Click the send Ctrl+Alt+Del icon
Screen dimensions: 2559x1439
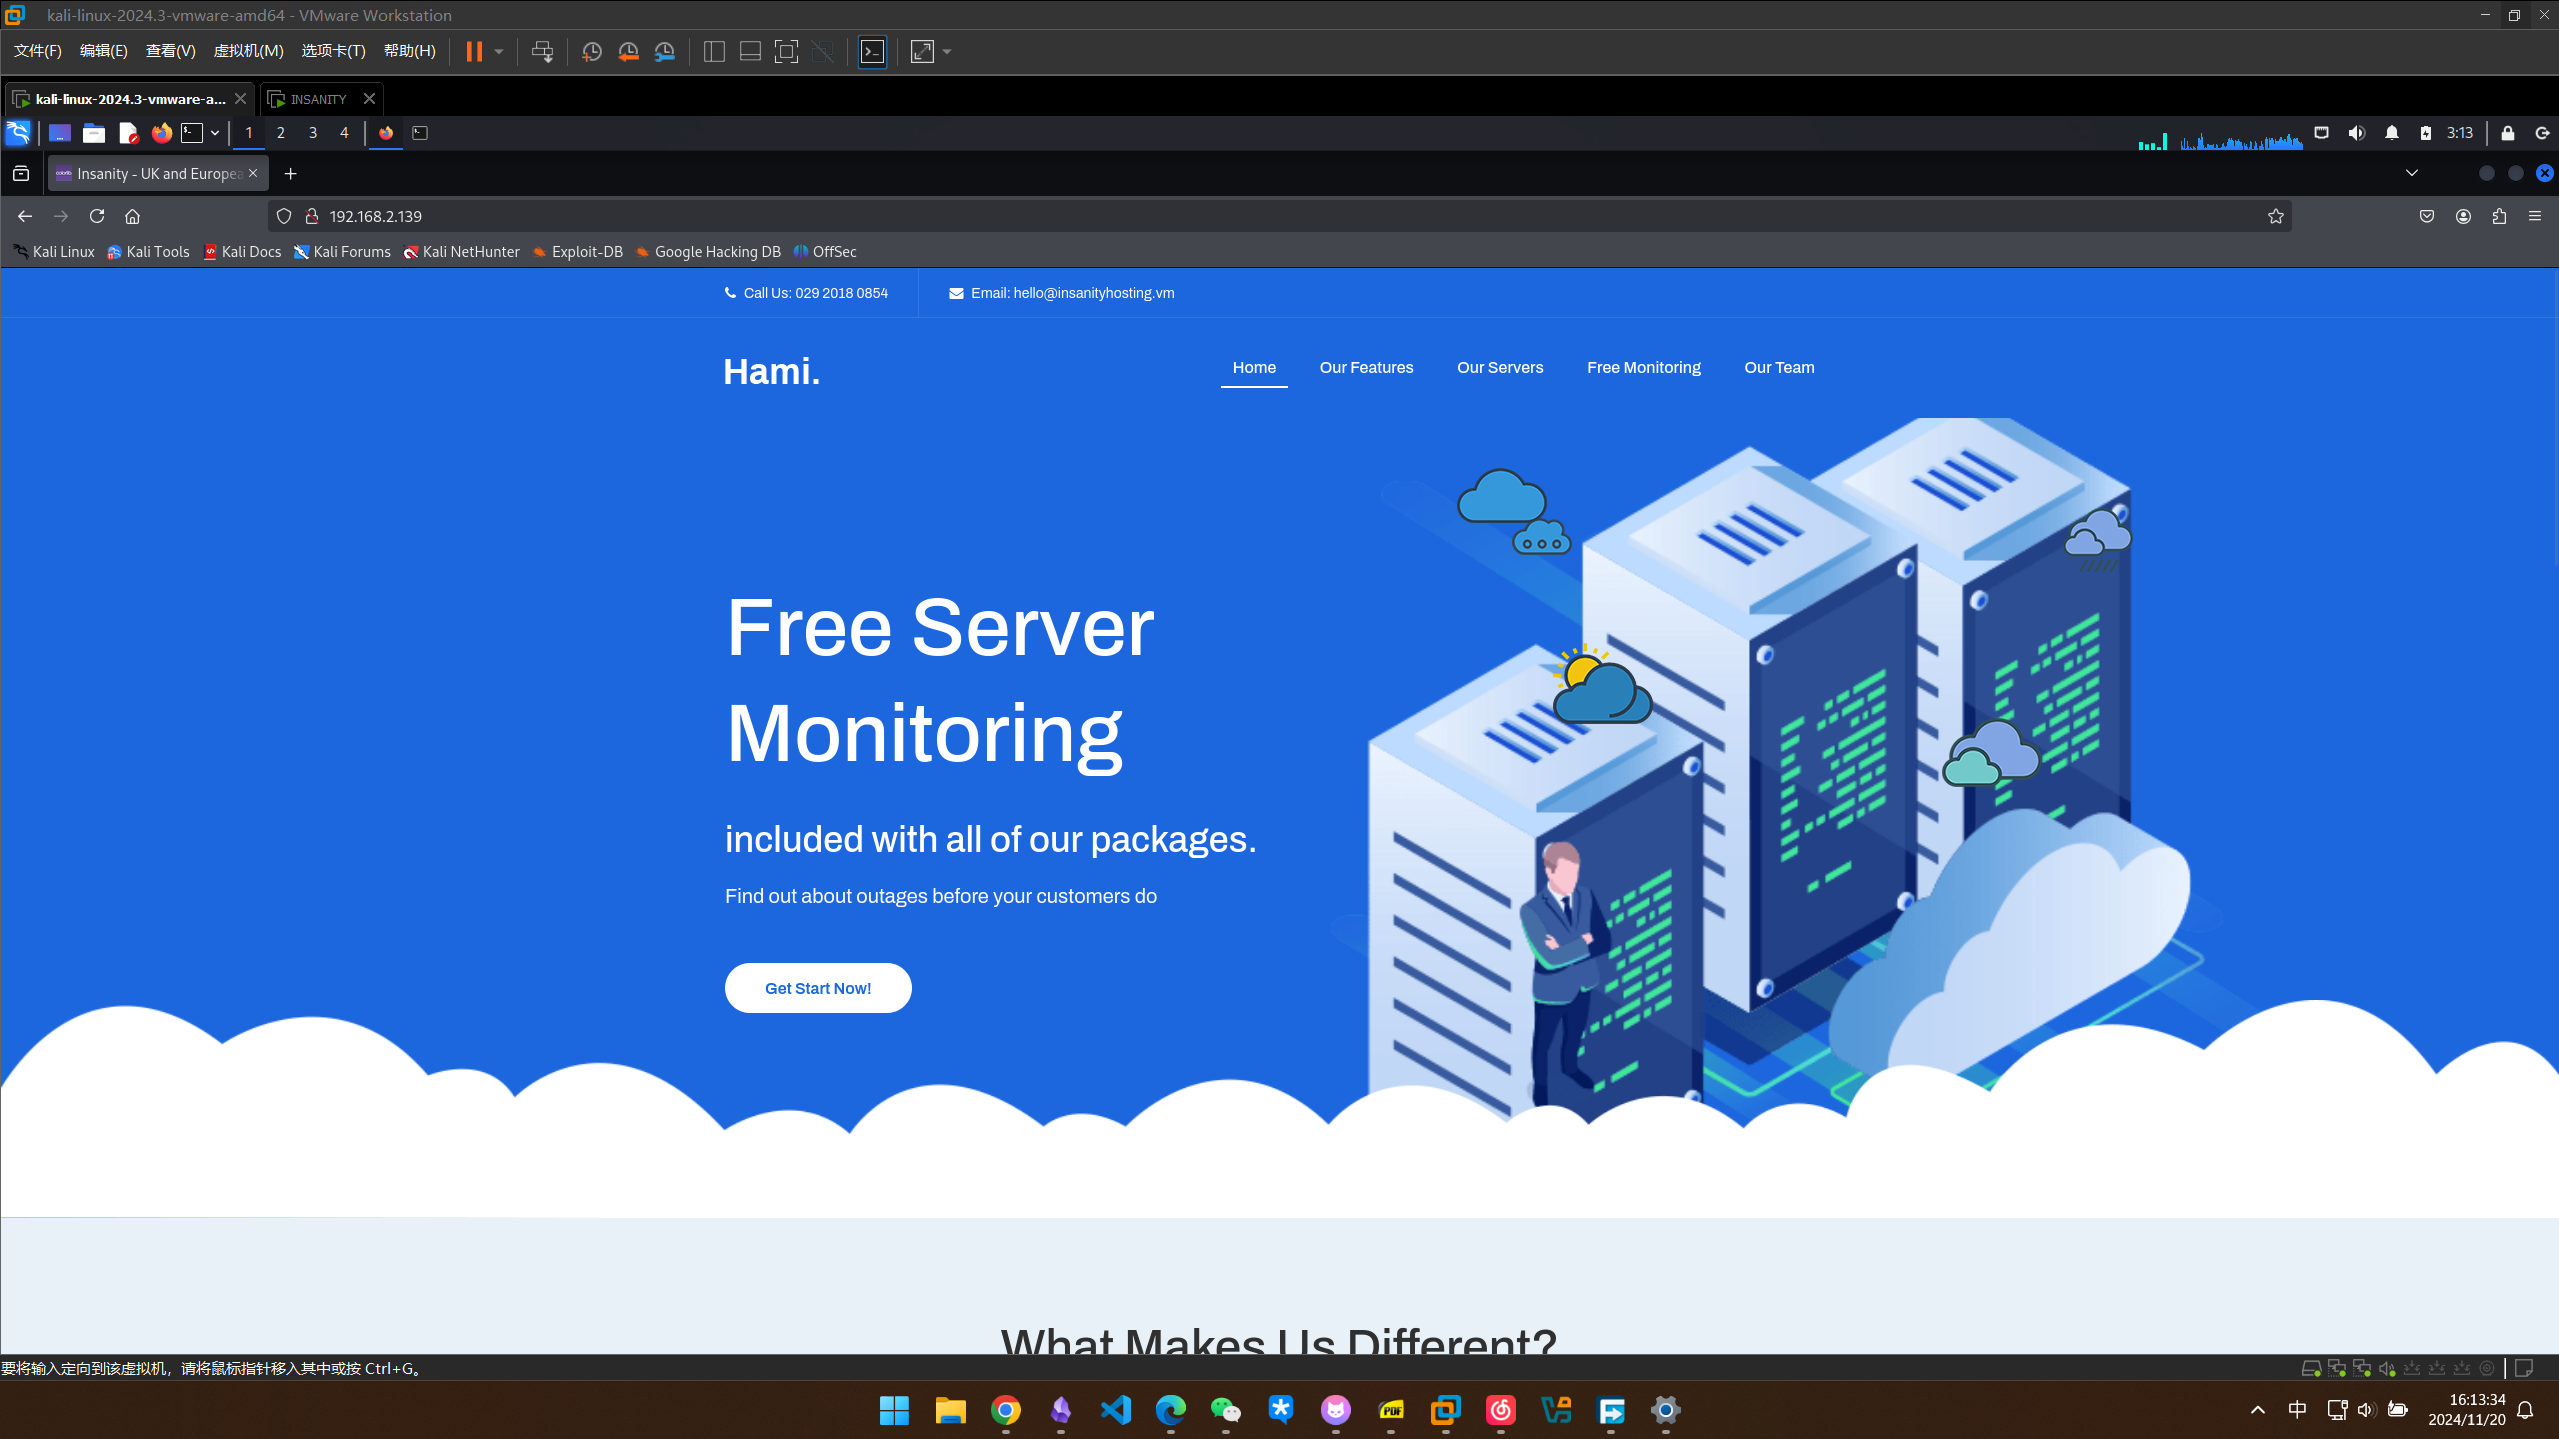tap(542, 52)
